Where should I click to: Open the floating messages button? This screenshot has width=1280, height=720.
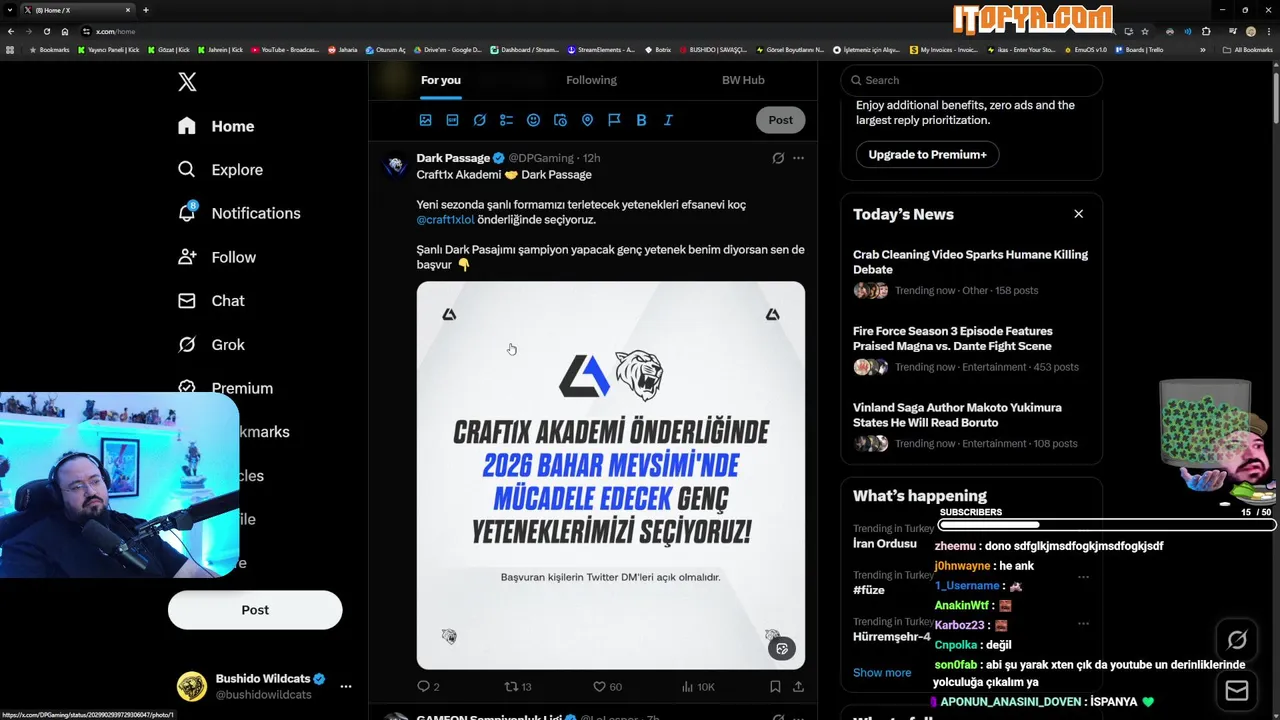point(1236,691)
